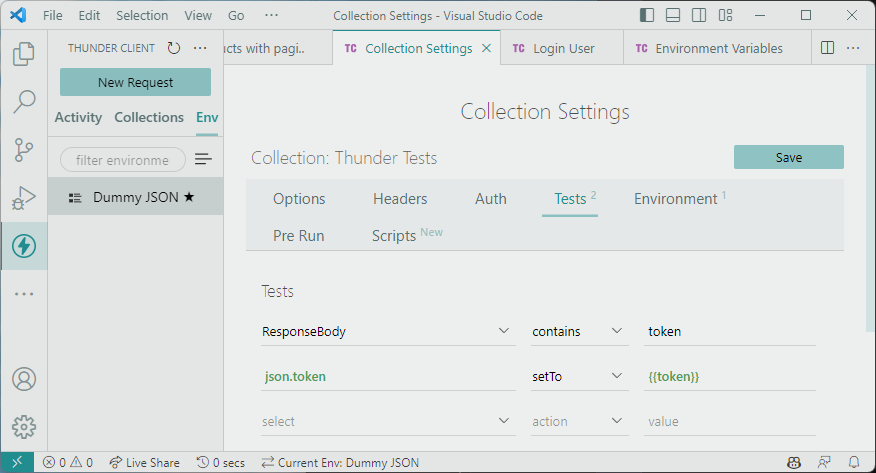
Task: Toggle the primary side bar layout icon
Action: [646, 15]
